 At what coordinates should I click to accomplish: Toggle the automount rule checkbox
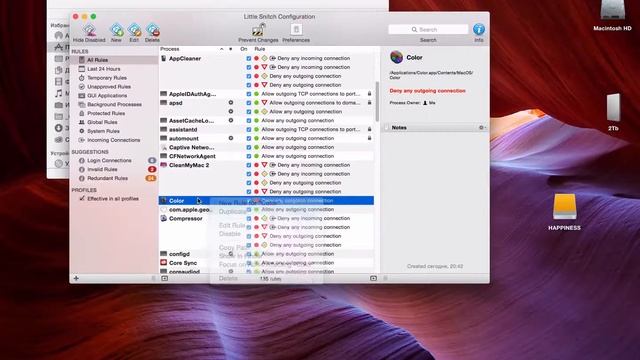[x=249, y=138]
